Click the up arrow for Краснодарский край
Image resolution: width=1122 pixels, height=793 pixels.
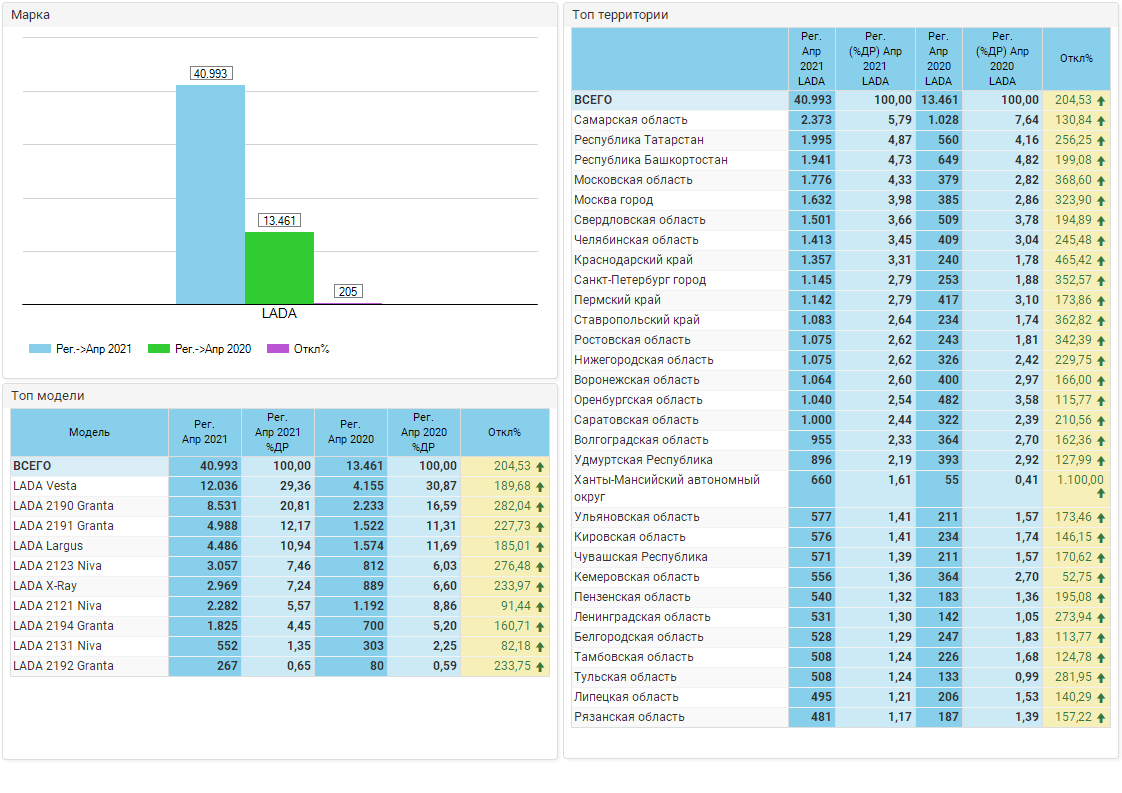[x=1101, y=261]
